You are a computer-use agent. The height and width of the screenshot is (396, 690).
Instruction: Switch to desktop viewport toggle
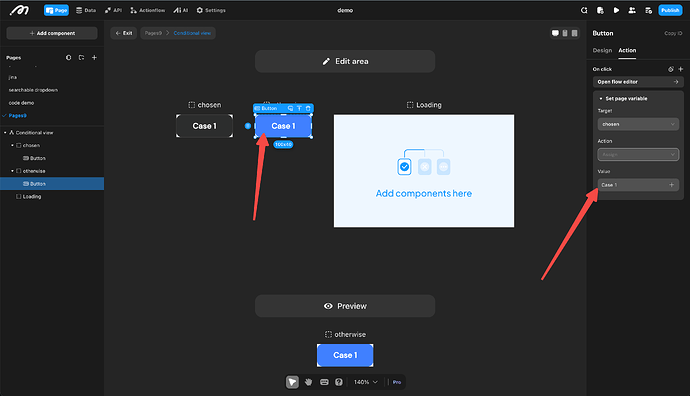point(555,33)
